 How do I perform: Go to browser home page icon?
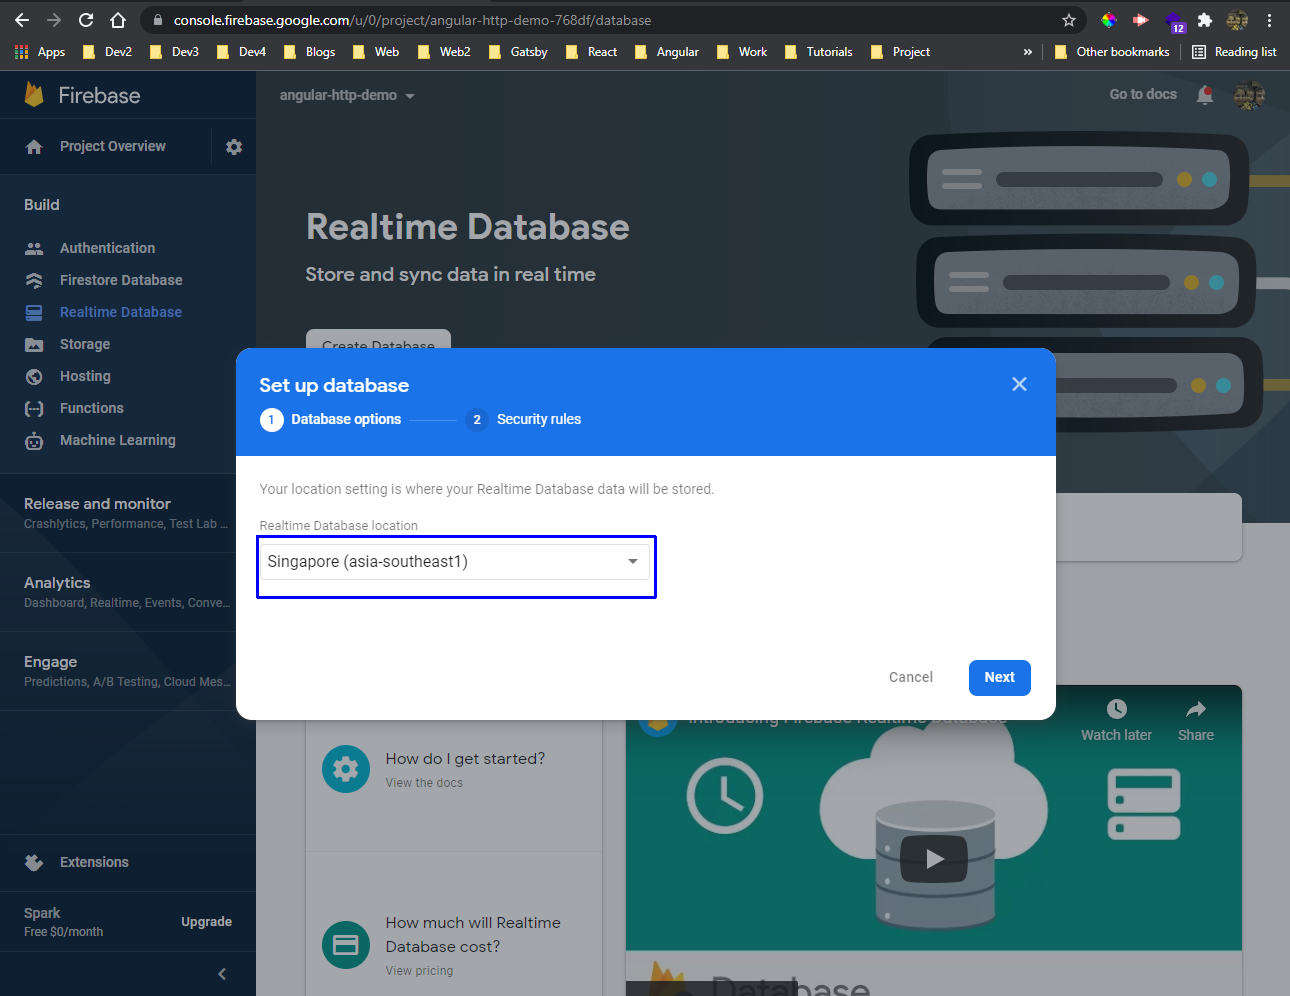118,20
